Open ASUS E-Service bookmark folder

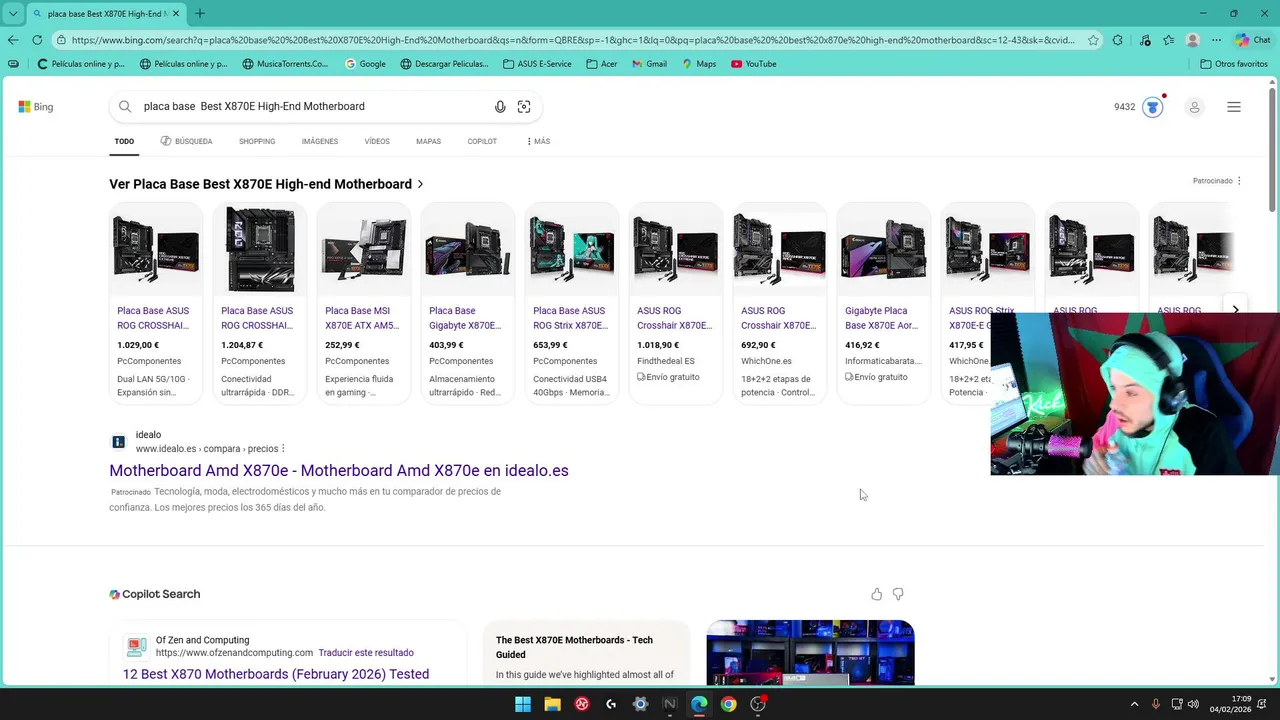pos(537,64)
